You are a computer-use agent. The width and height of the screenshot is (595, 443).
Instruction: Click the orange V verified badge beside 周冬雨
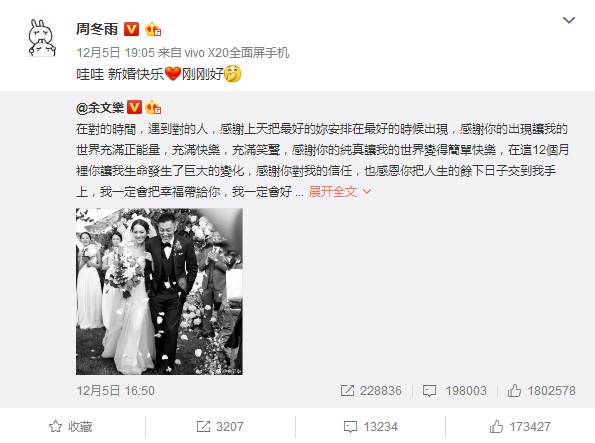pos(132,29)
